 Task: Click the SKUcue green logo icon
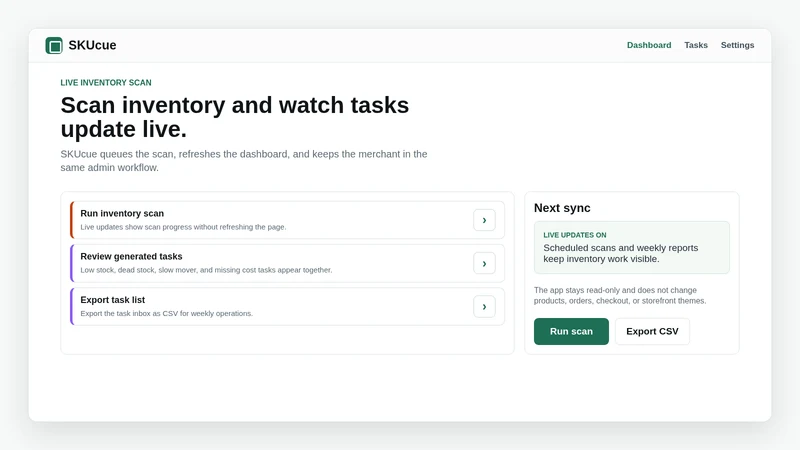(54, 45)
